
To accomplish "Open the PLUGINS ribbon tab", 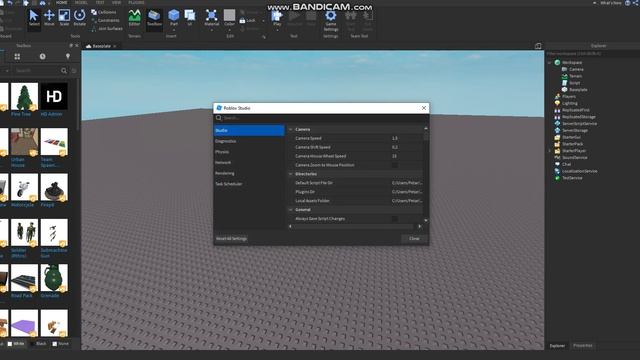I will 136,2.
